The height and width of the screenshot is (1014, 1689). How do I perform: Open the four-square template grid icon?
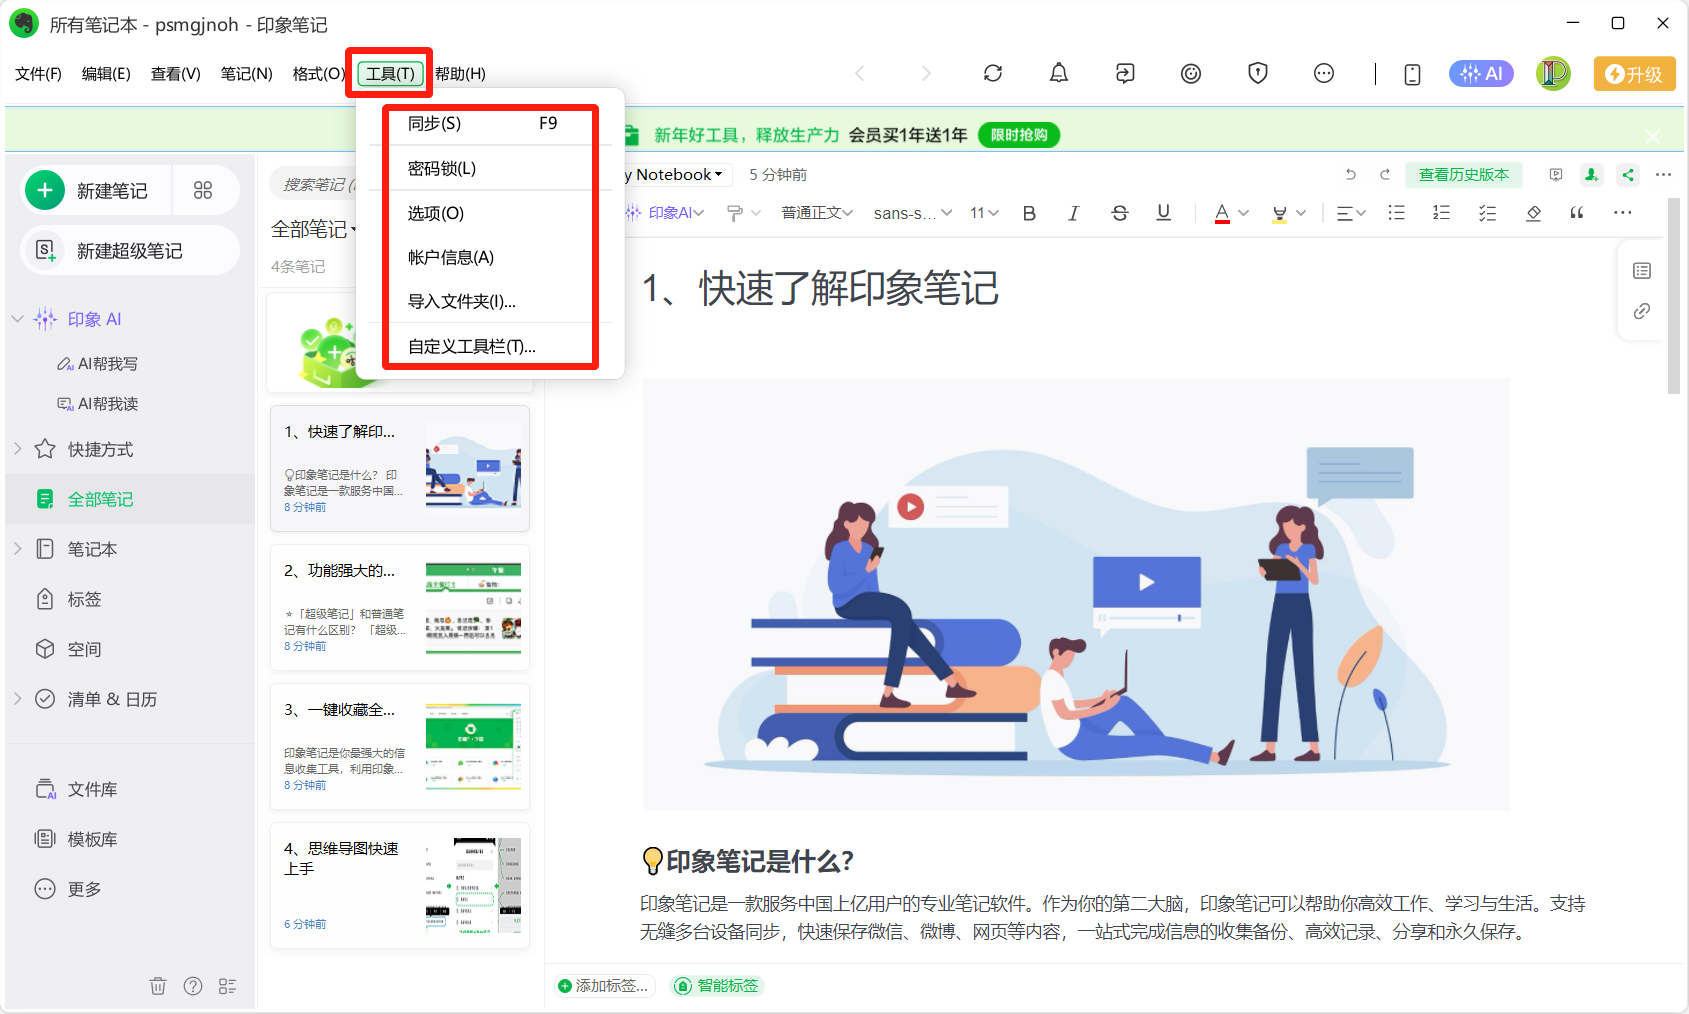coord(203,190)
